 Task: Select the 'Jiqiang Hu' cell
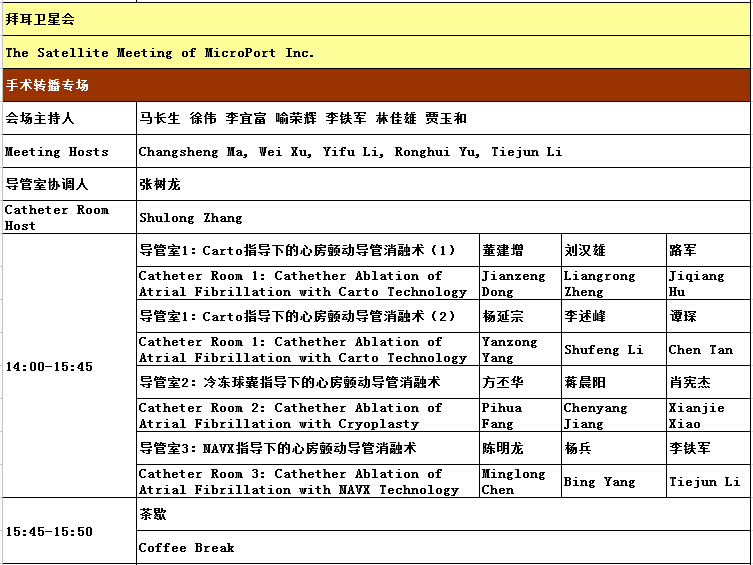[x=708, y=283]
